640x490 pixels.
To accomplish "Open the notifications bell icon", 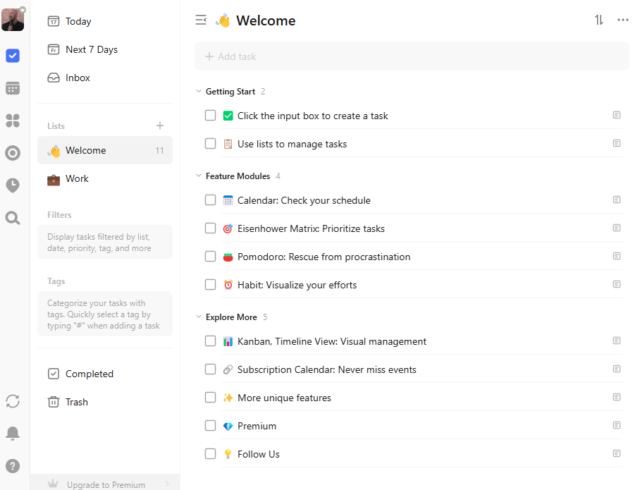I will [13, 433].
